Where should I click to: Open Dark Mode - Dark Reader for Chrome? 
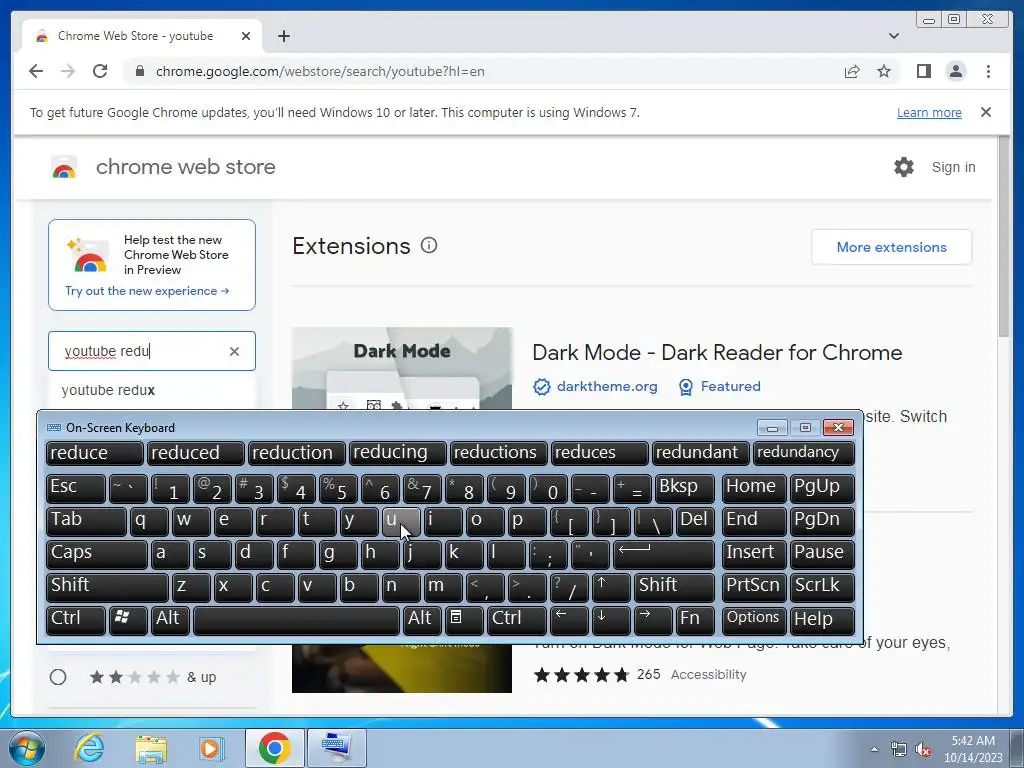click(x=717, y=353)
